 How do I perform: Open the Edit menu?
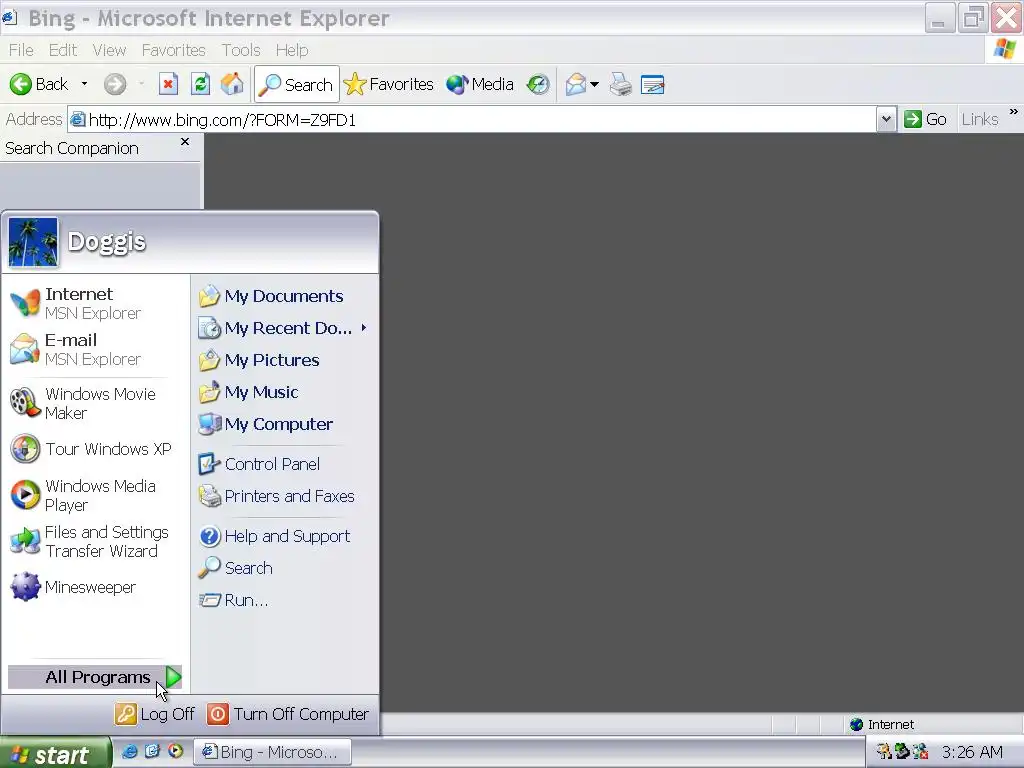[x=63, y=50]
